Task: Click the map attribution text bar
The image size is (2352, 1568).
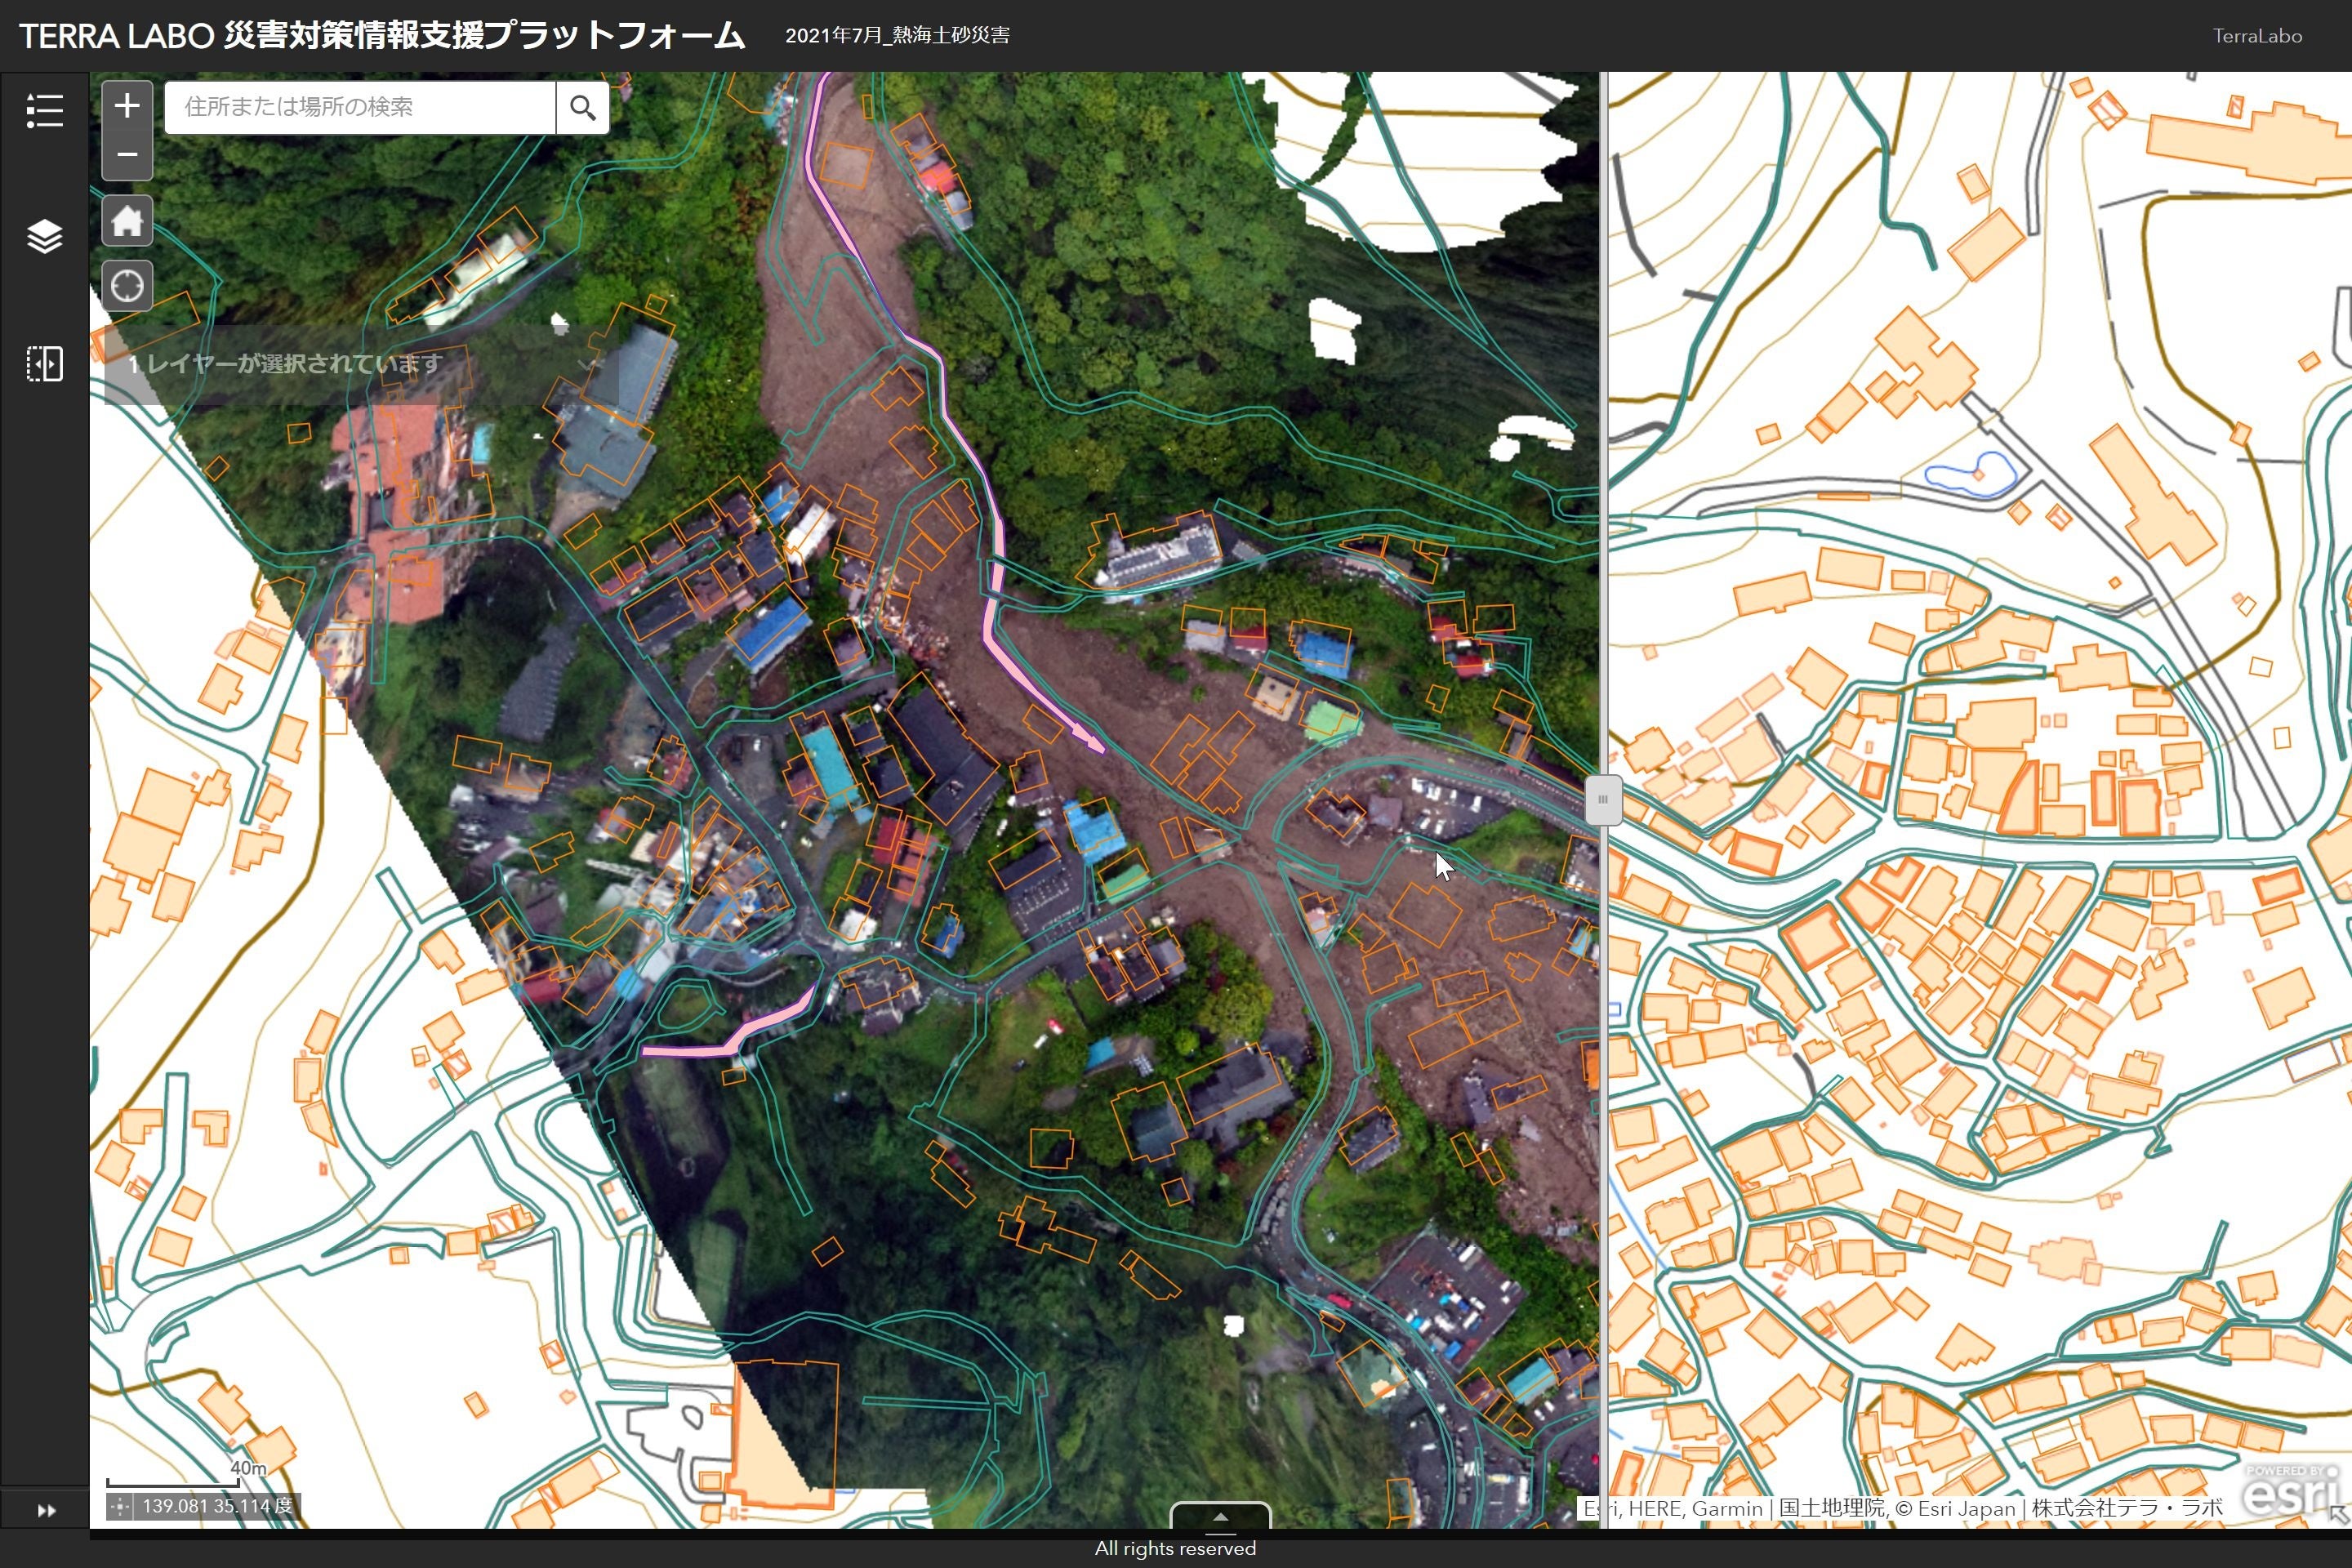Action: [1900, 1508]
